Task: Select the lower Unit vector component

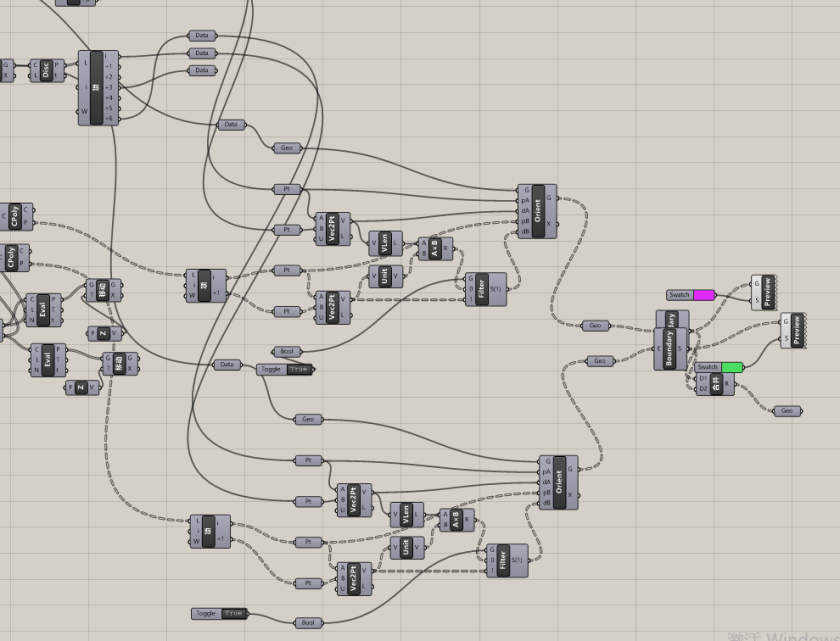Action: [x=406, y=547]
